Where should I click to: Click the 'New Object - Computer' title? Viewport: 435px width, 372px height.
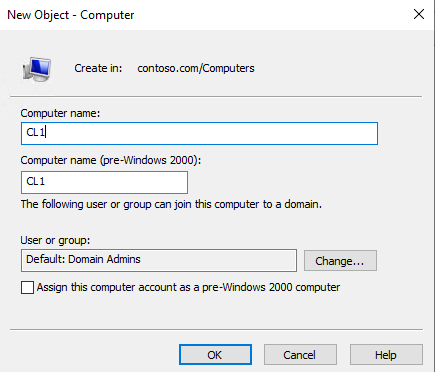coord(71,15)
